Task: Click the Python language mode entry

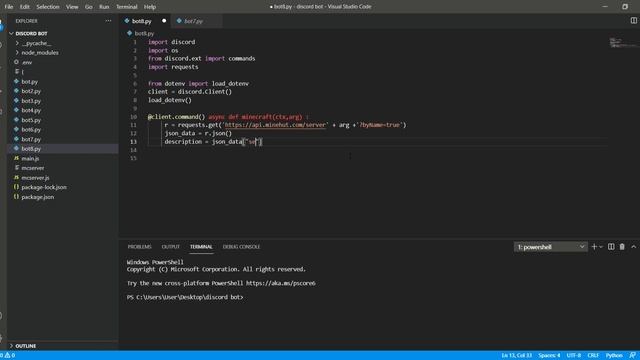Action: pyautogui.click(x=614, y=356)
